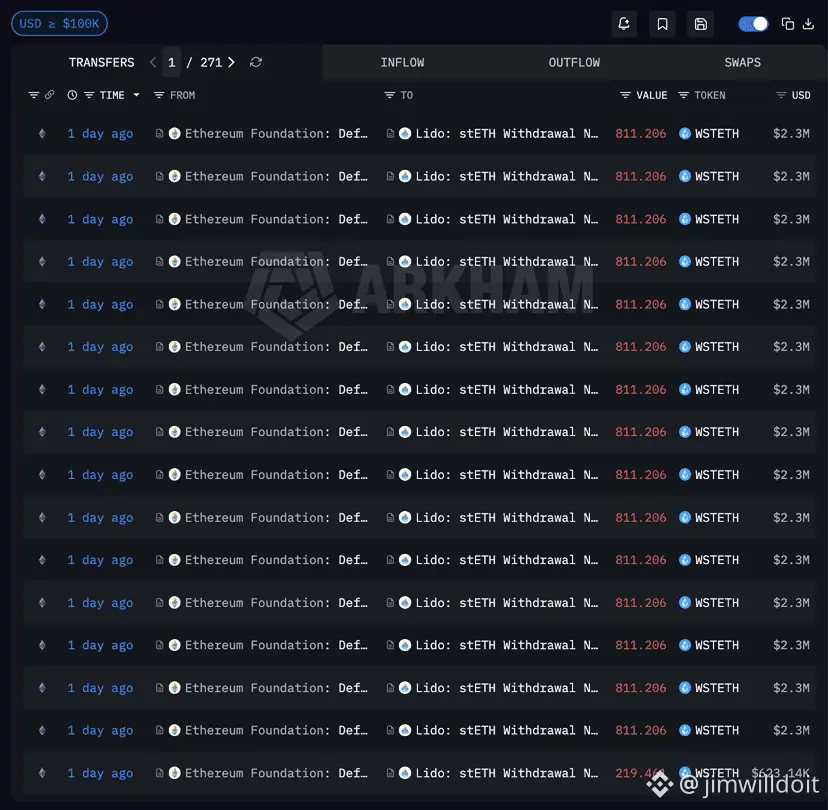Download the transfers via the download icon

808,24
